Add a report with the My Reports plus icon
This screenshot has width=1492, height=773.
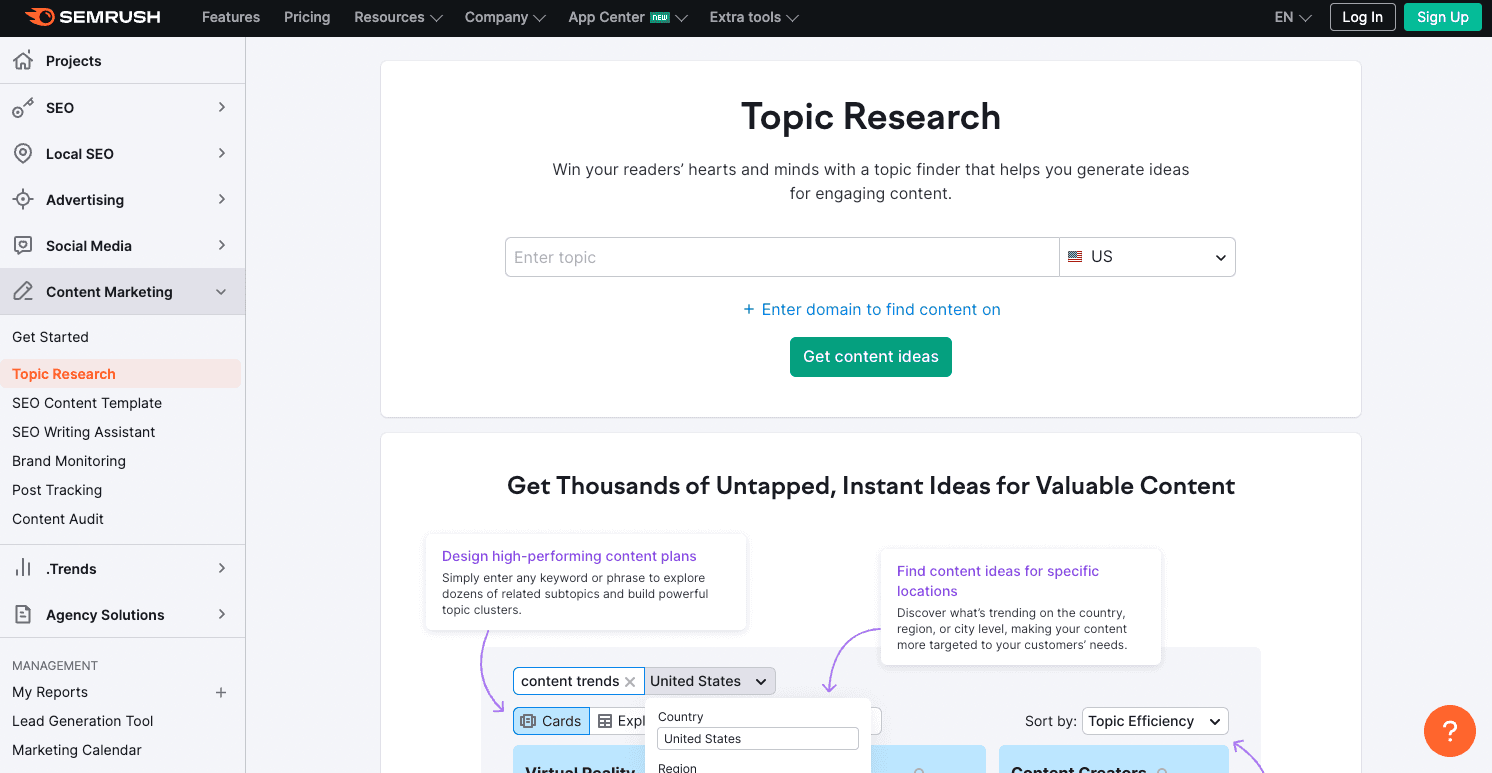pos(220,691)
